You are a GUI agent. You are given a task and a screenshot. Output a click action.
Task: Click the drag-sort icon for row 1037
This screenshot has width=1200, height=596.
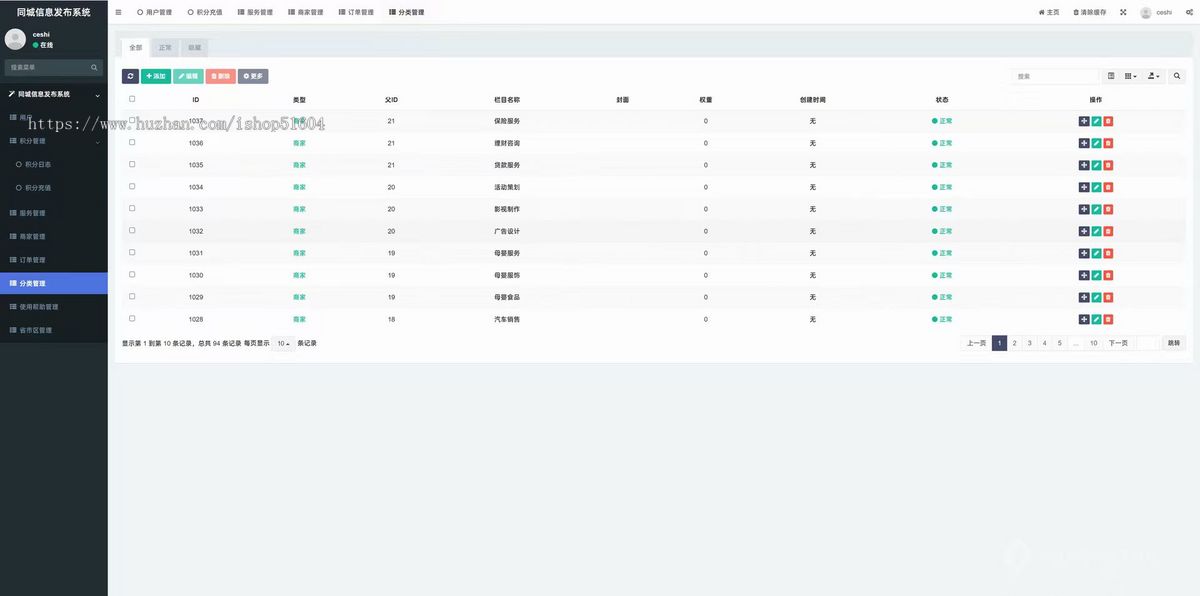[1084, 121]
